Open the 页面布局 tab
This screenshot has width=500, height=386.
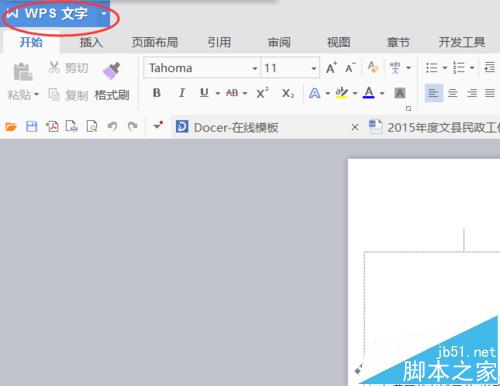155,42
